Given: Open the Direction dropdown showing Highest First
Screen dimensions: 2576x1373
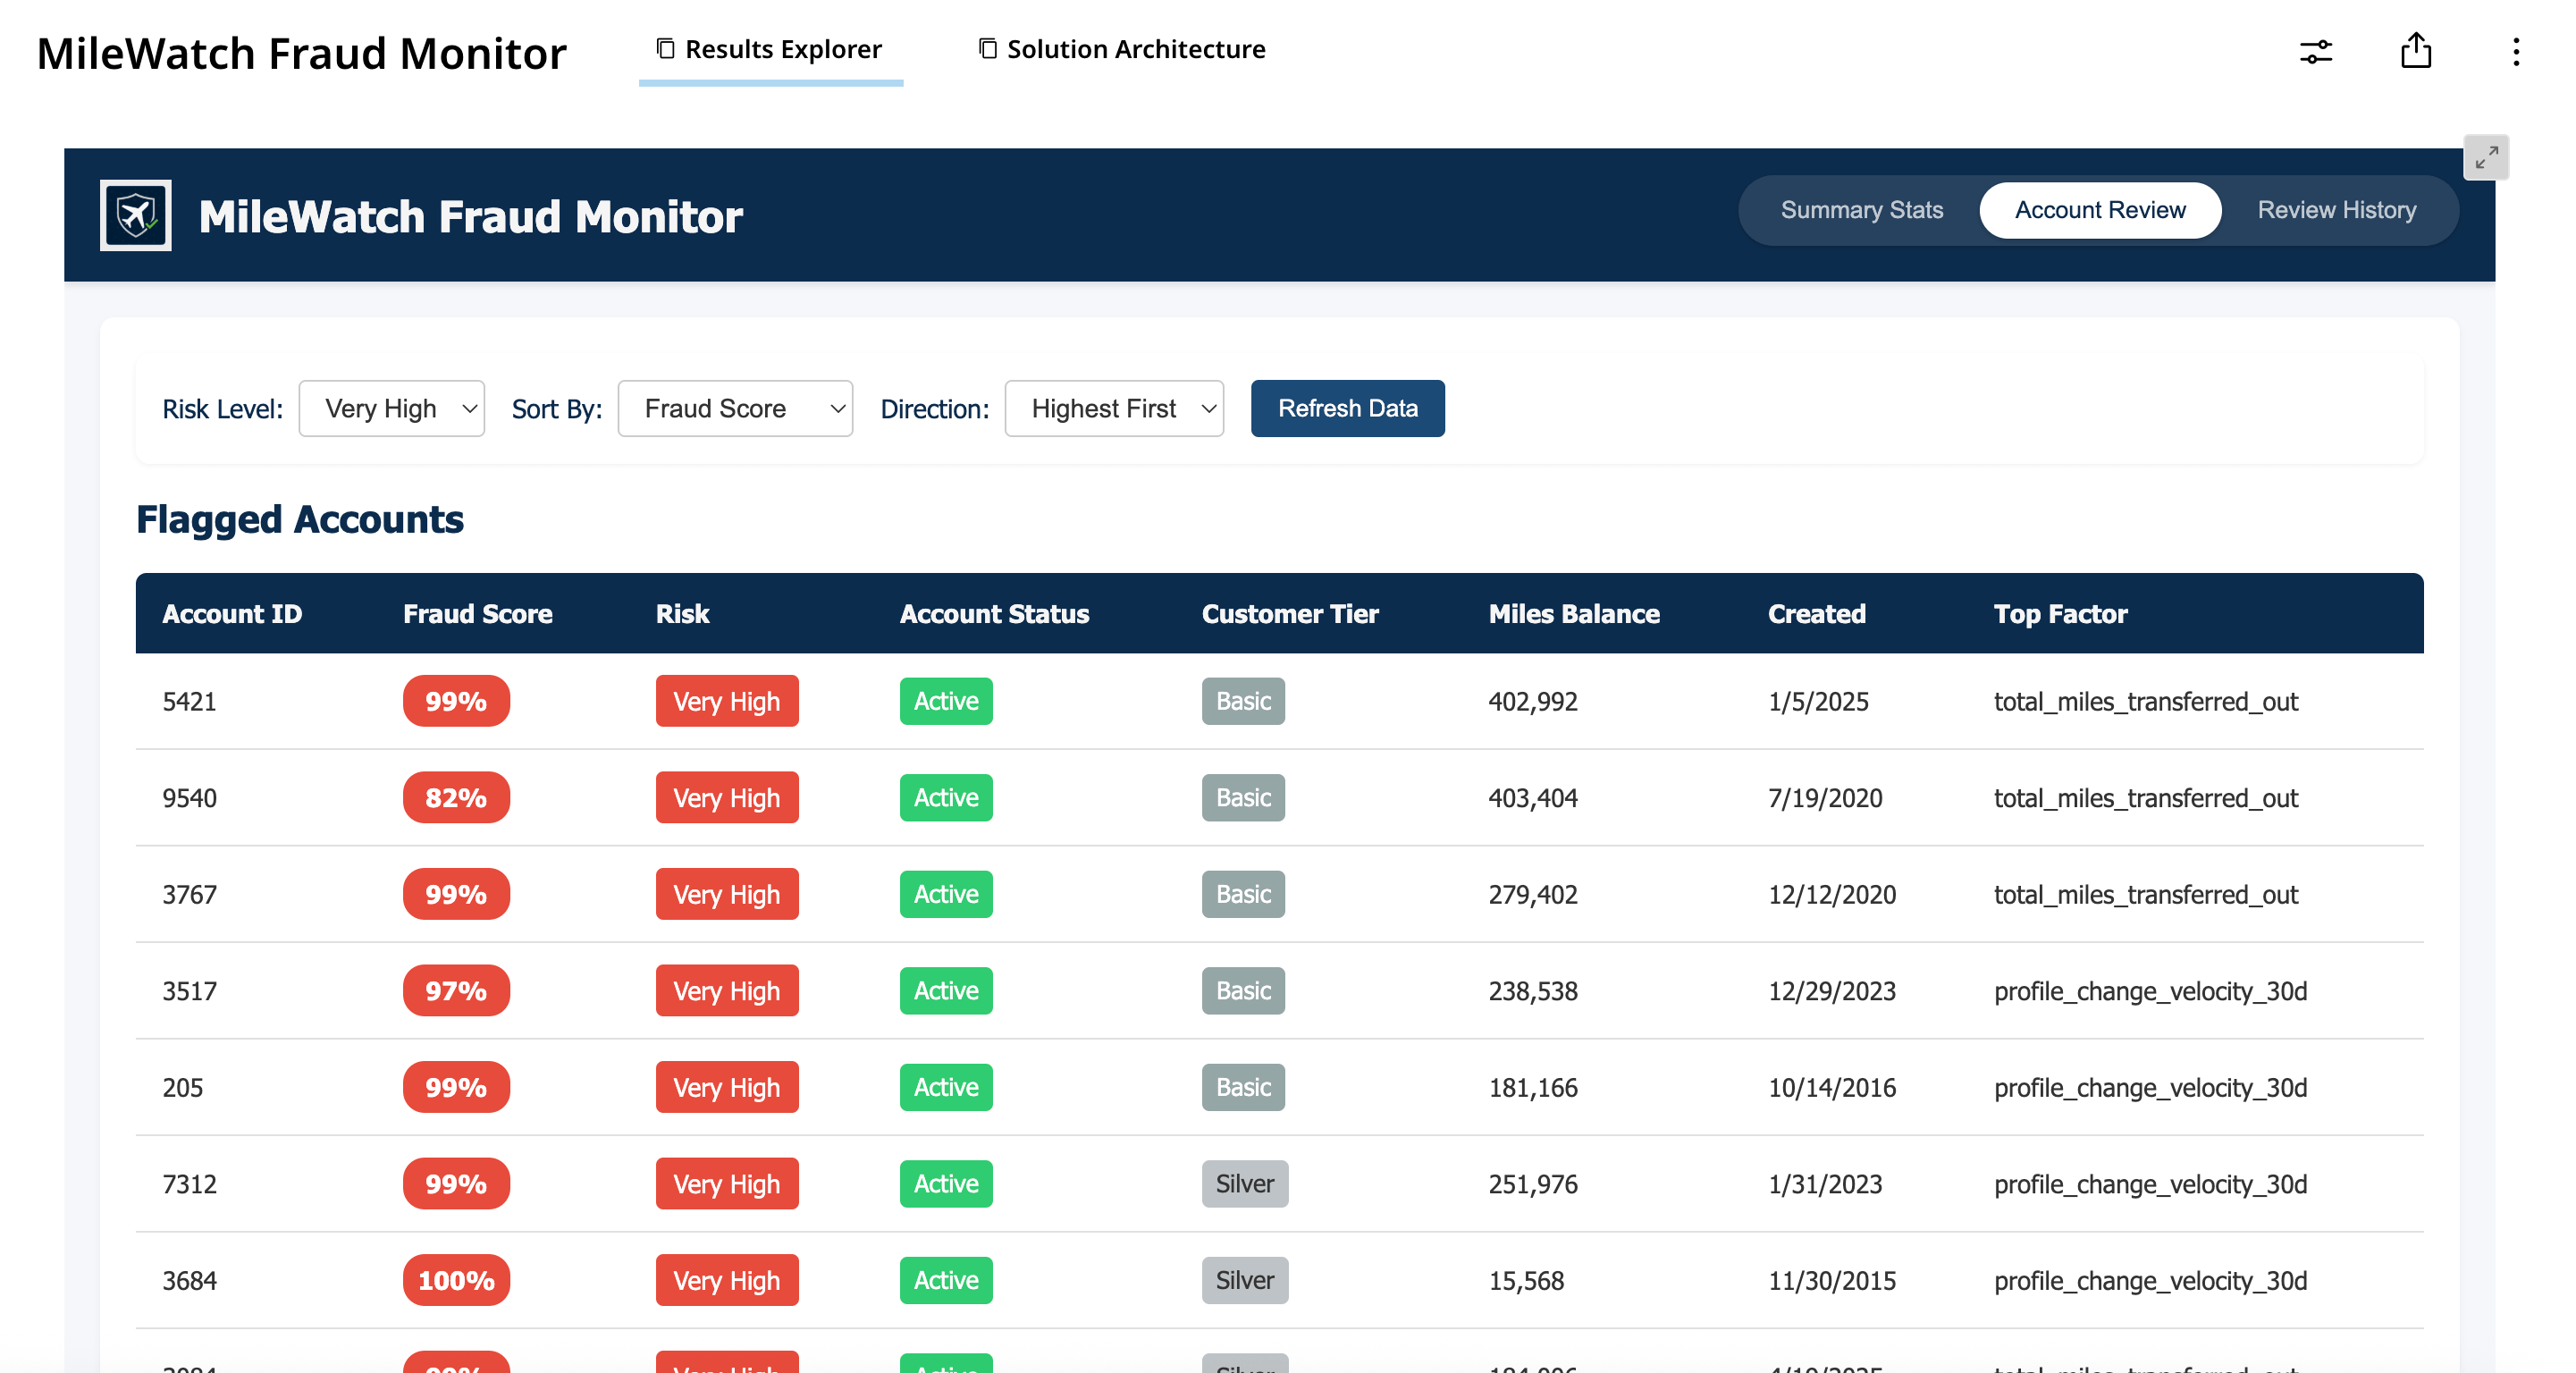Looking at the screenshot, I should [1114, 408].
